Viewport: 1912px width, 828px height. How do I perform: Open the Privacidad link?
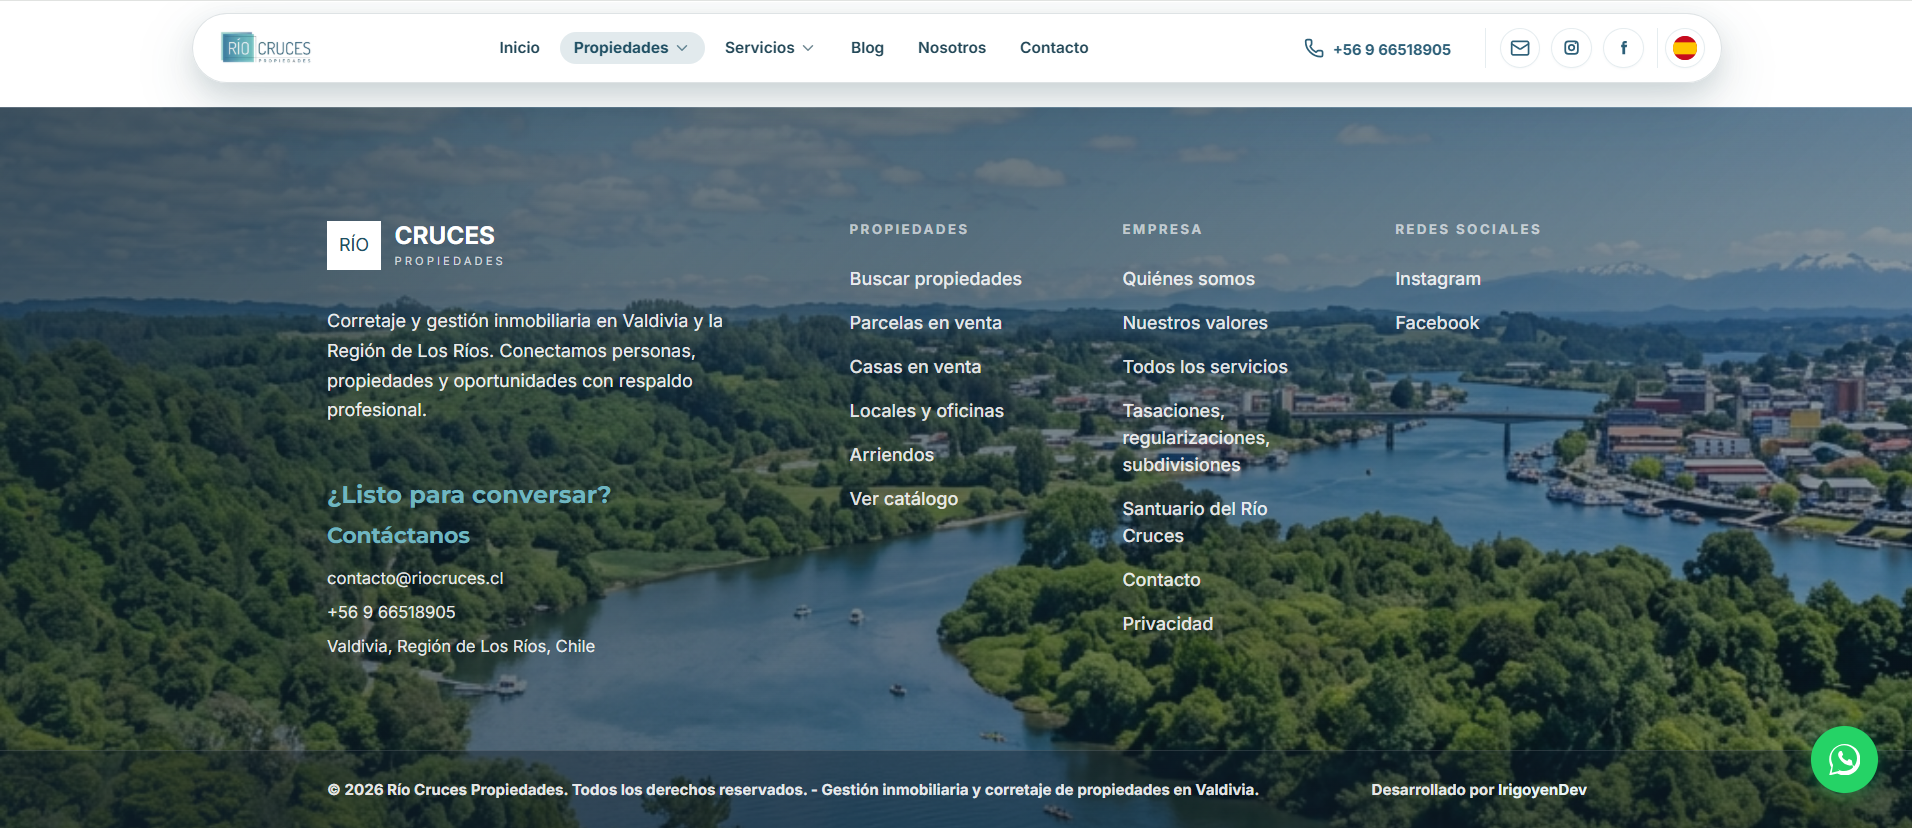[1167, 624]
